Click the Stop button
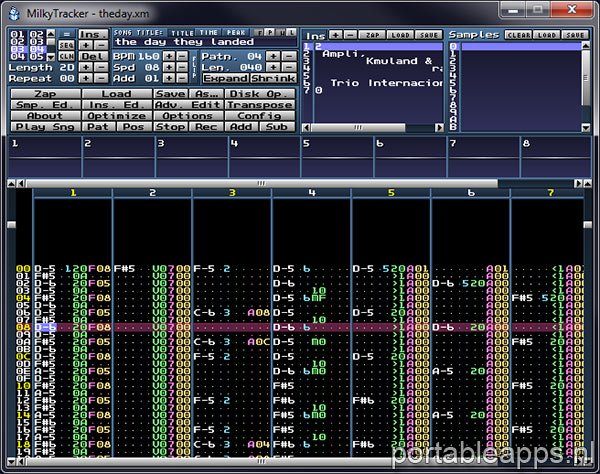The image size is (600, 474). [x=171, y=127]
